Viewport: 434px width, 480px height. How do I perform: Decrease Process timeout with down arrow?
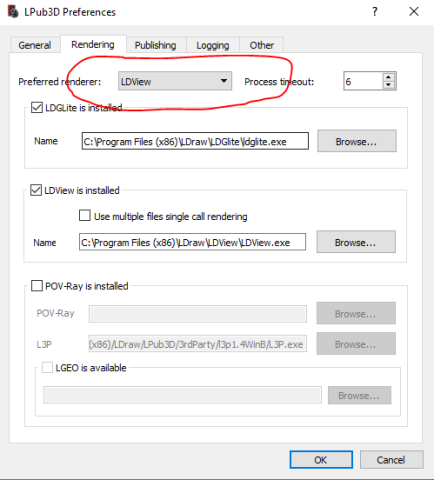pos(389,85)
